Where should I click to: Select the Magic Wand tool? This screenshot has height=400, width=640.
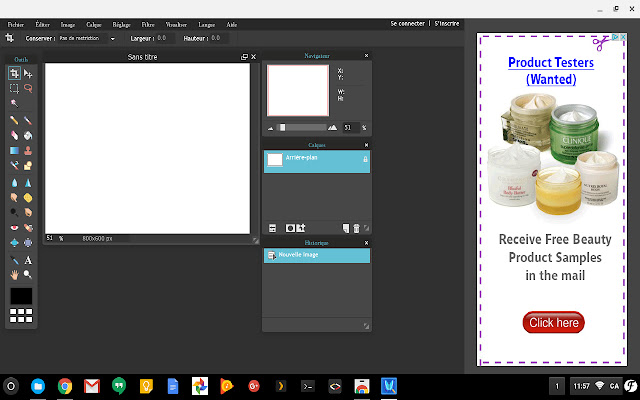coord(14,103)
